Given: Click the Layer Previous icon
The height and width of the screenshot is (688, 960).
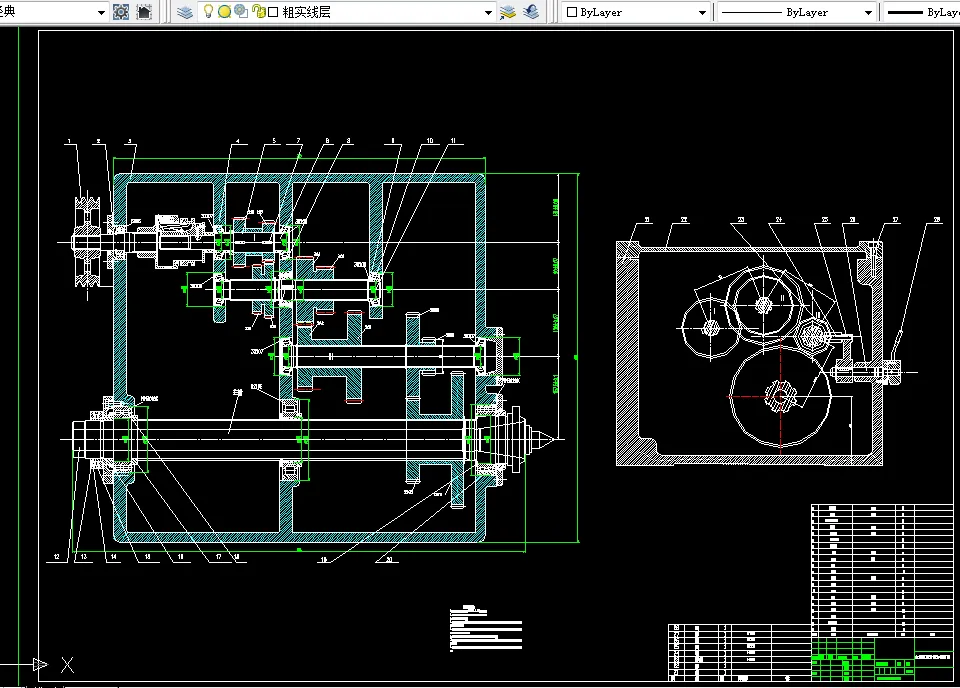Looking at the screenshot, I should pyautogui.click(x=530, y=12).
